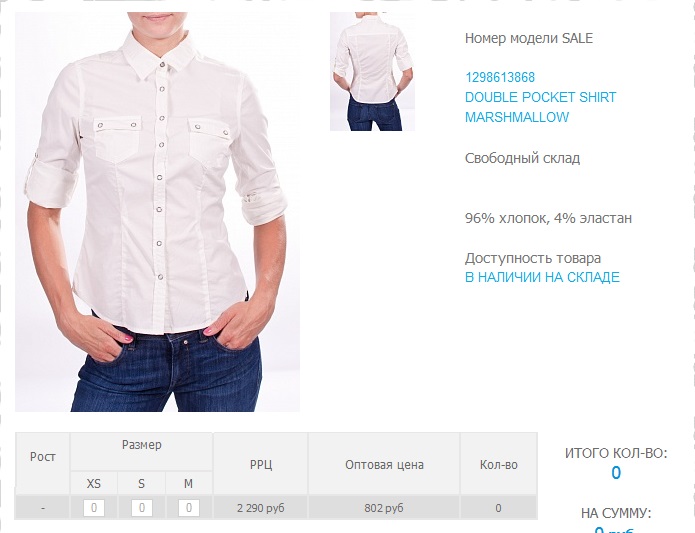695x533 pixels.
Task: Open the back-view shirt thumbnail
Action: [372, 71]
